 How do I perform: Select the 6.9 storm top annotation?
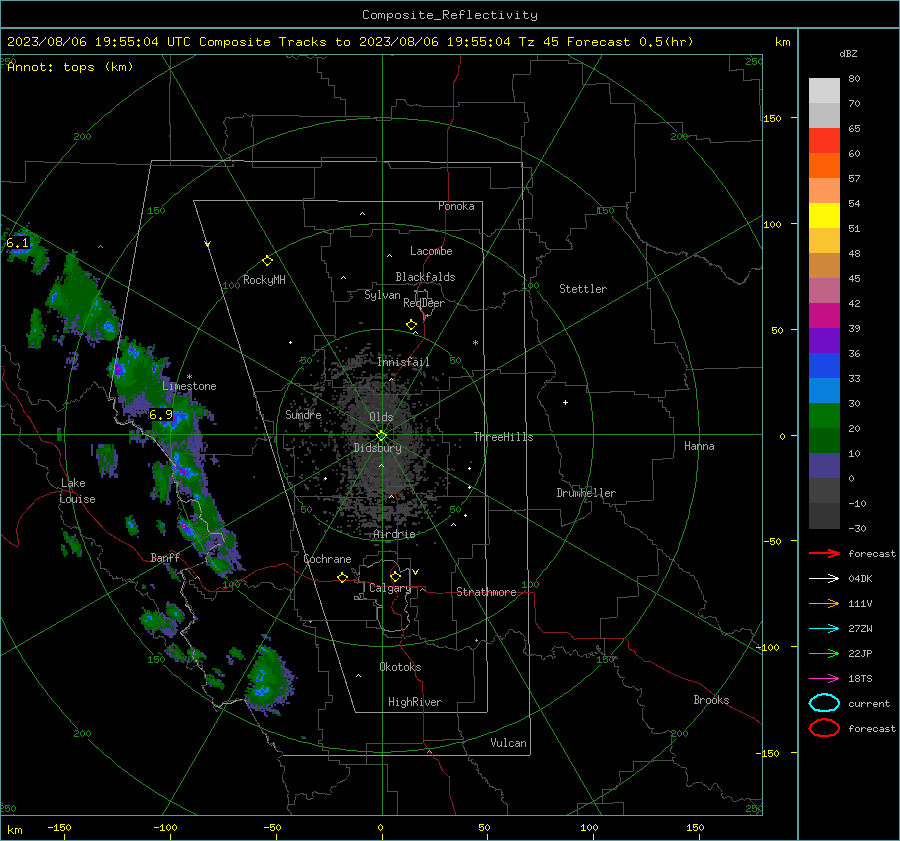click(161, 414)
